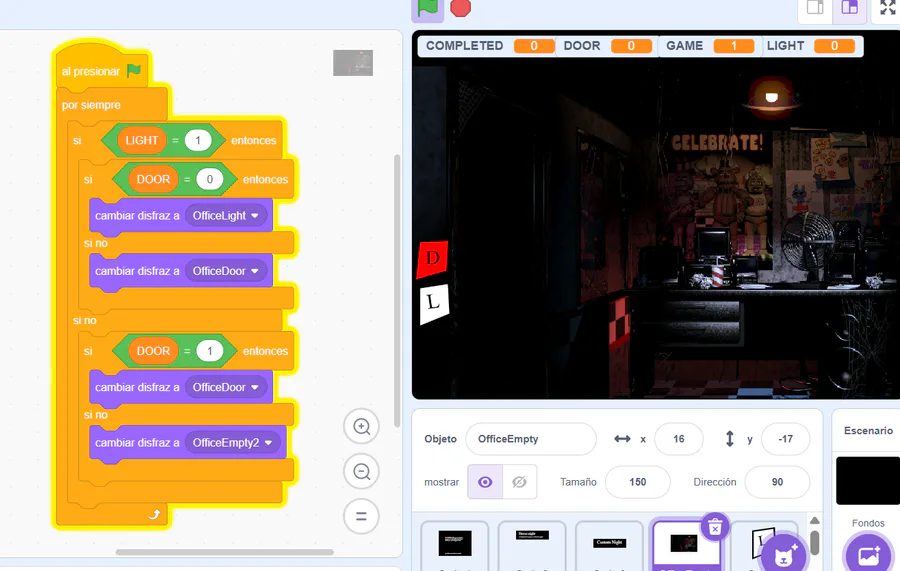Click the DOOR variable in DOOR = 1

tap(153, 351)
